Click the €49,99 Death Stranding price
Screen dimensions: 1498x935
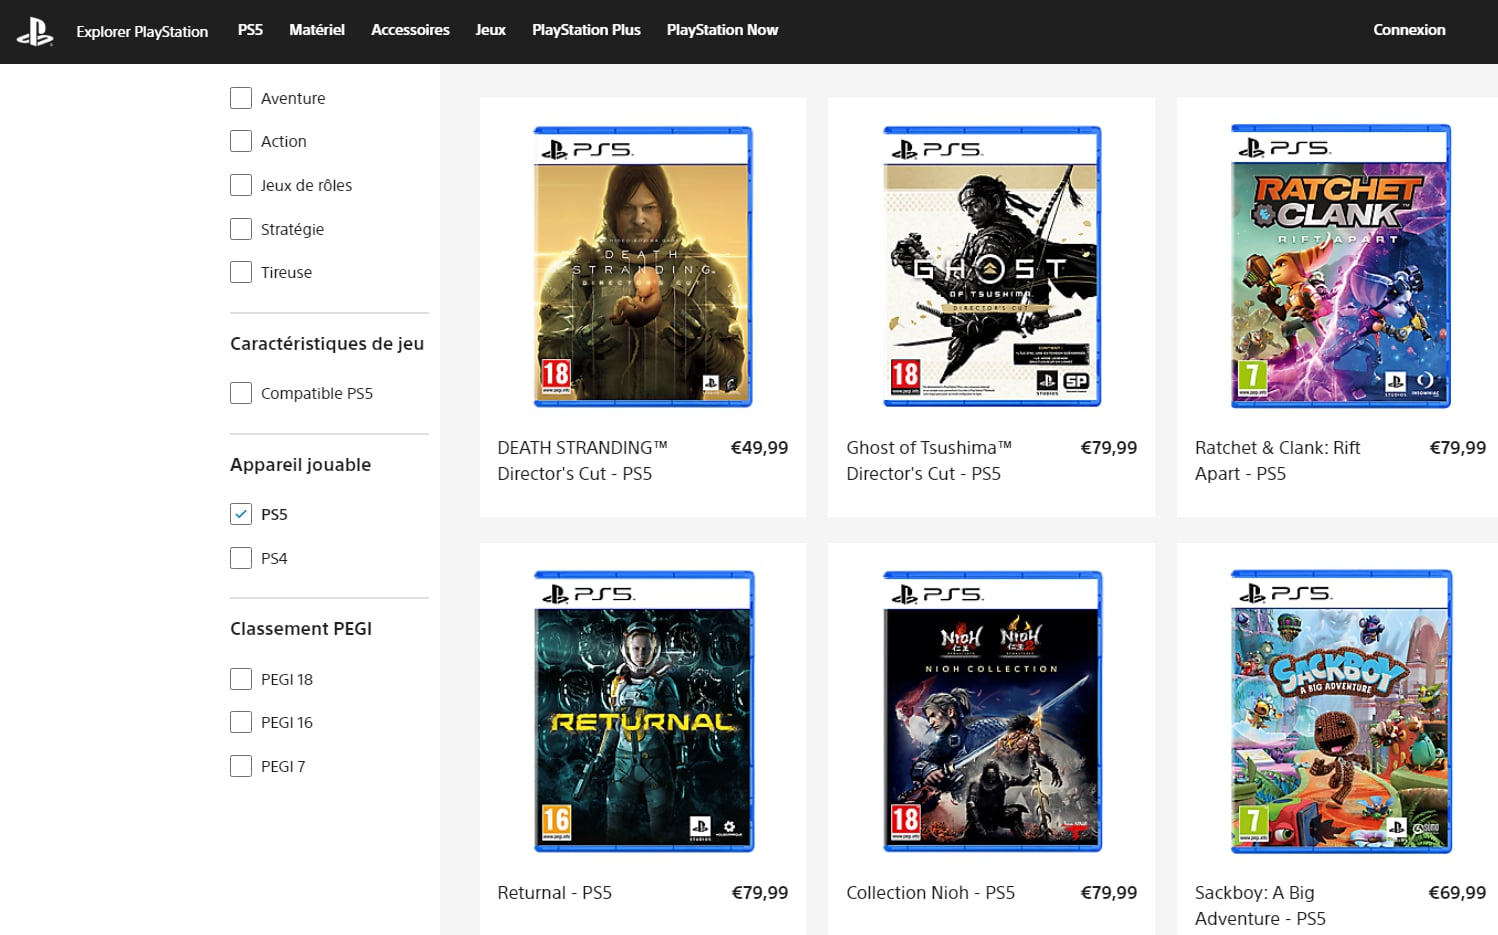click(759, 448)
